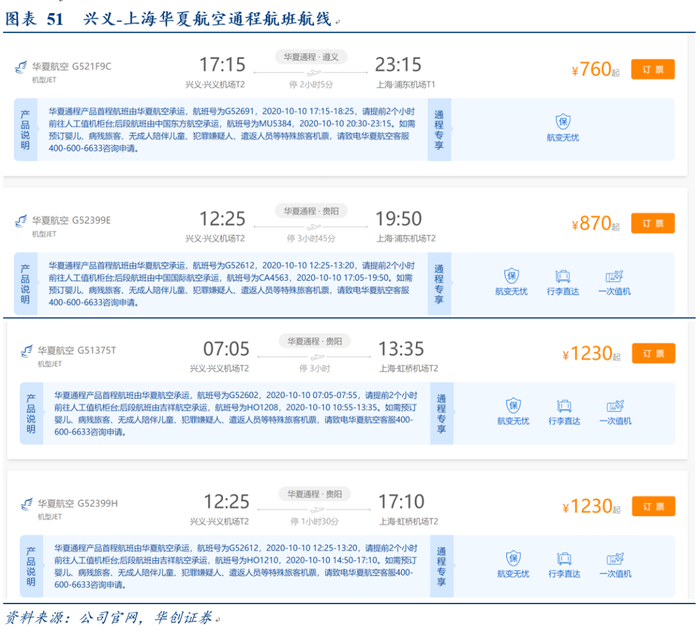Click the ¥760 price
Viewport: 700px width, 634px height.
tap(596, 70)
